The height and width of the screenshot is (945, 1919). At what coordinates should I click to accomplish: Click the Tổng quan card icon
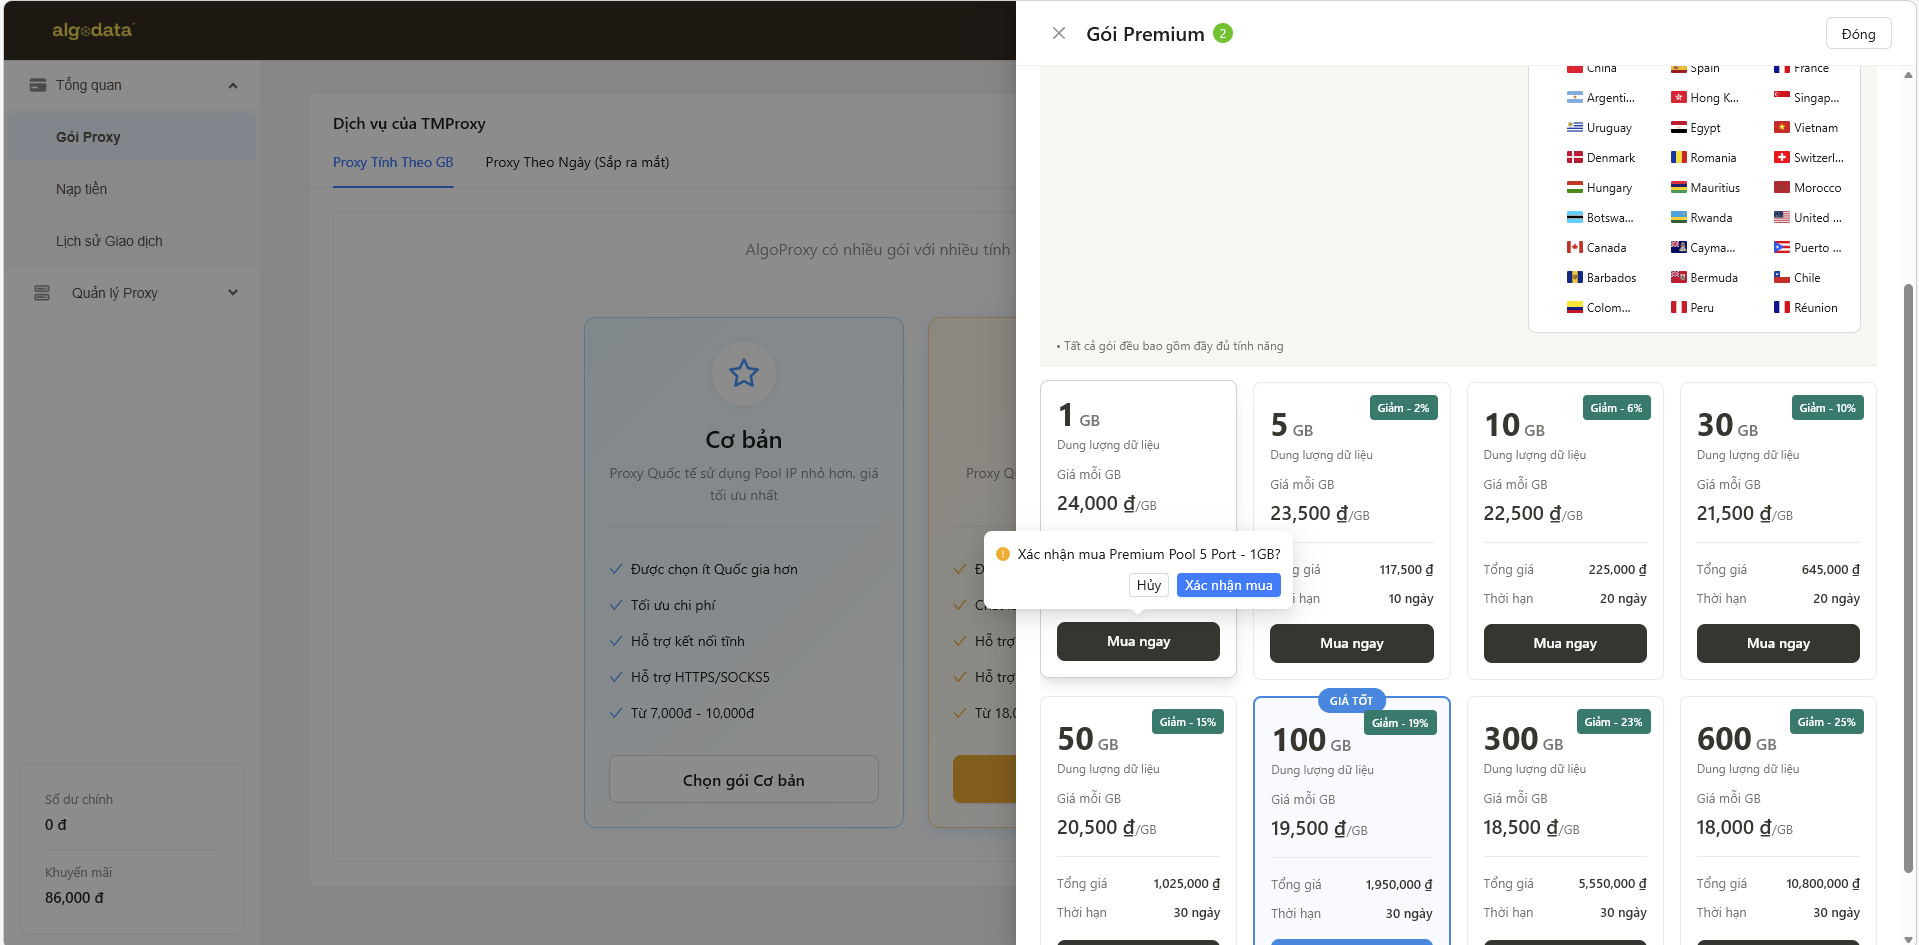coord(38,85)
